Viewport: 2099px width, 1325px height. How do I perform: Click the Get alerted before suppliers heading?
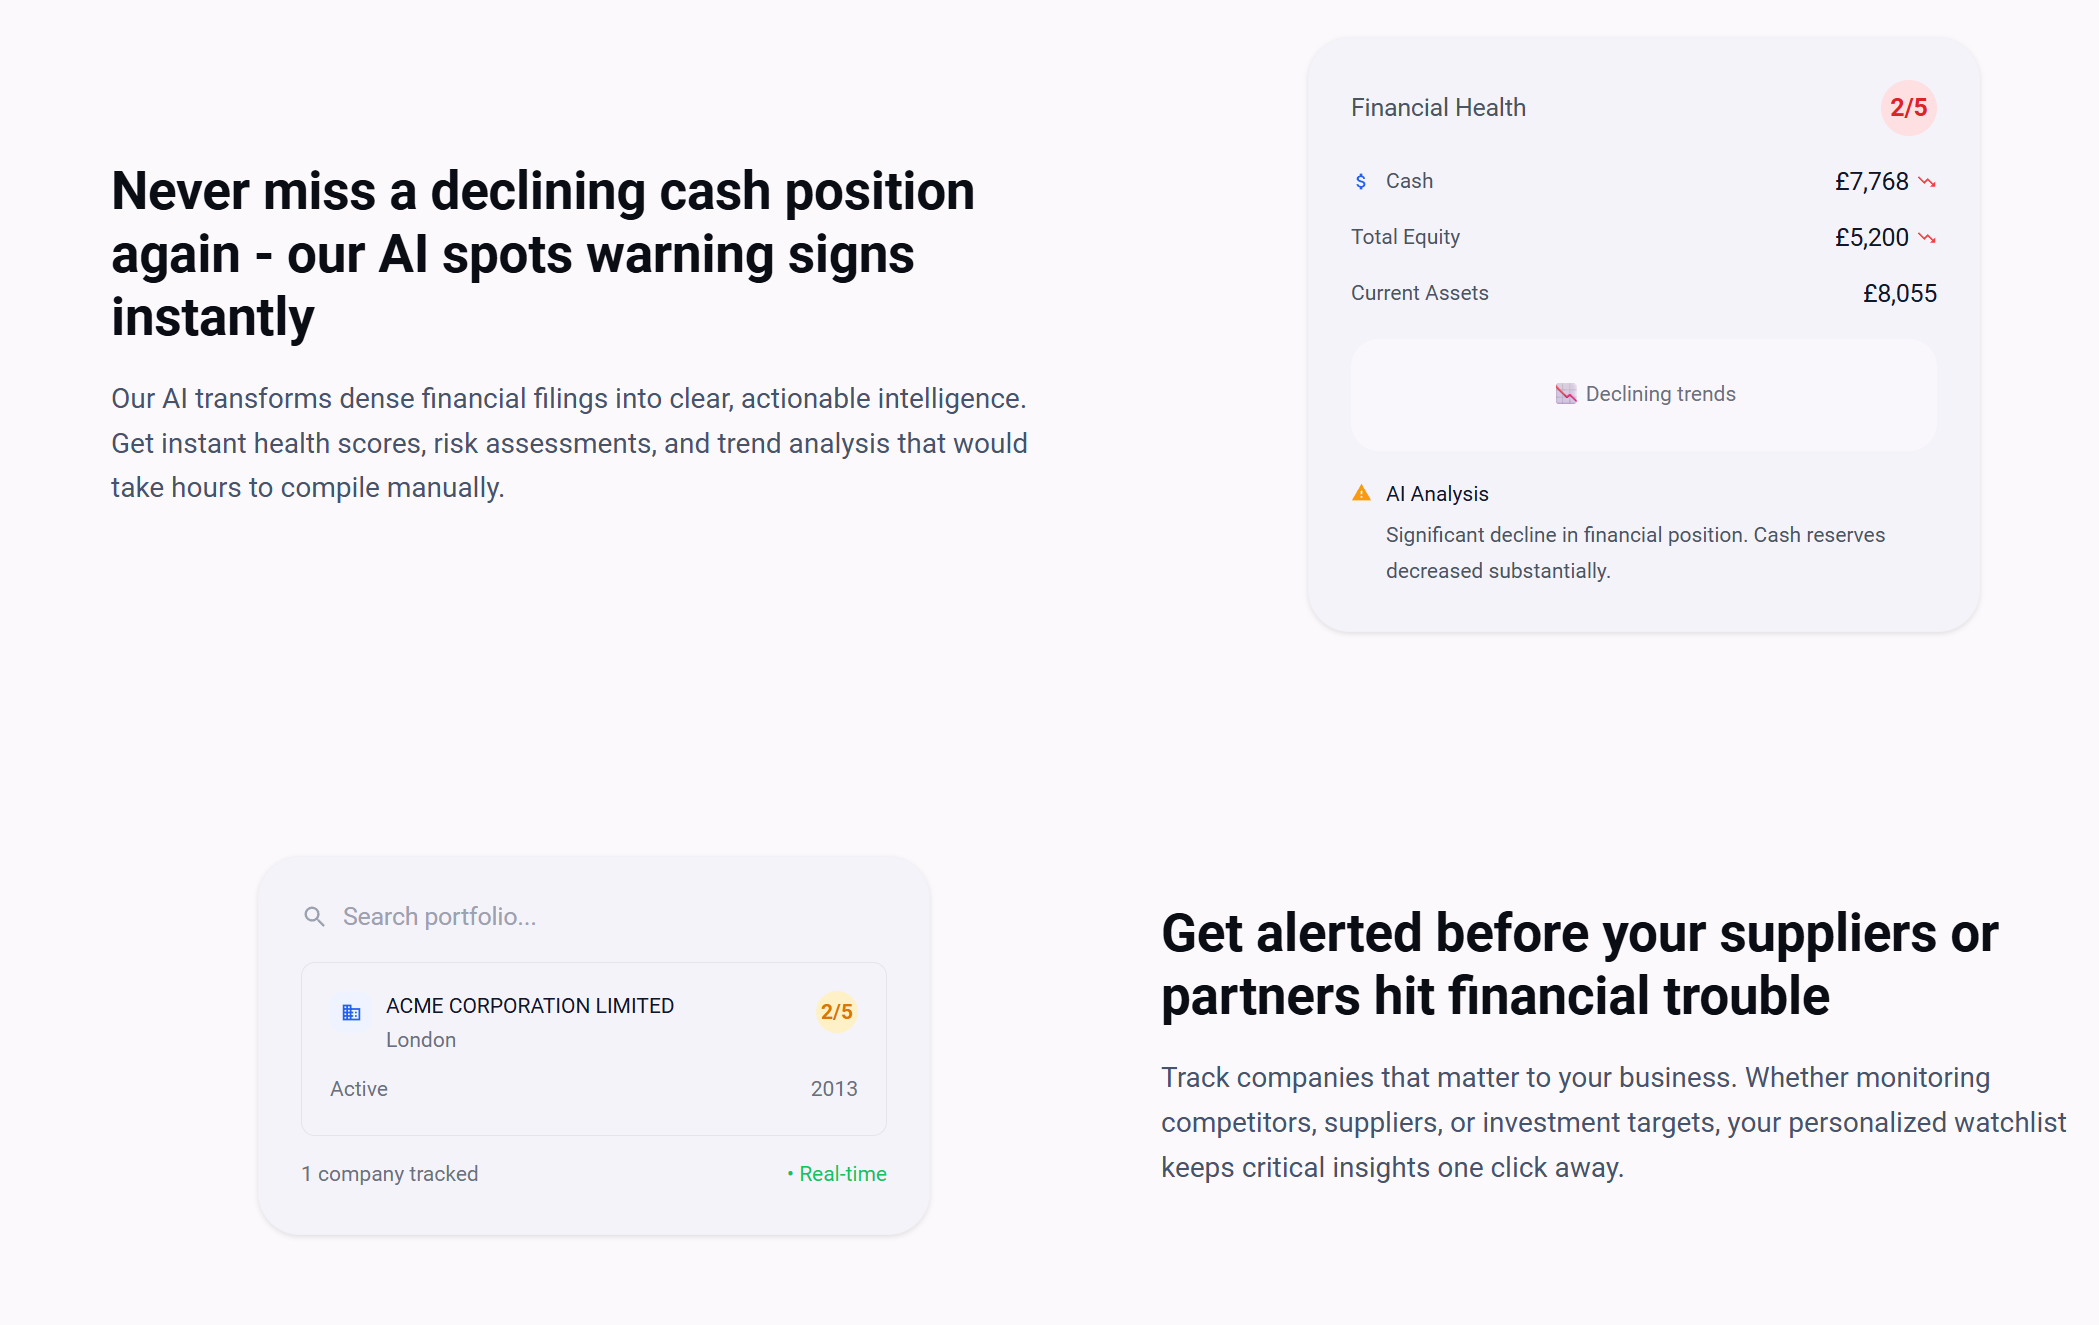(1579, 964)
